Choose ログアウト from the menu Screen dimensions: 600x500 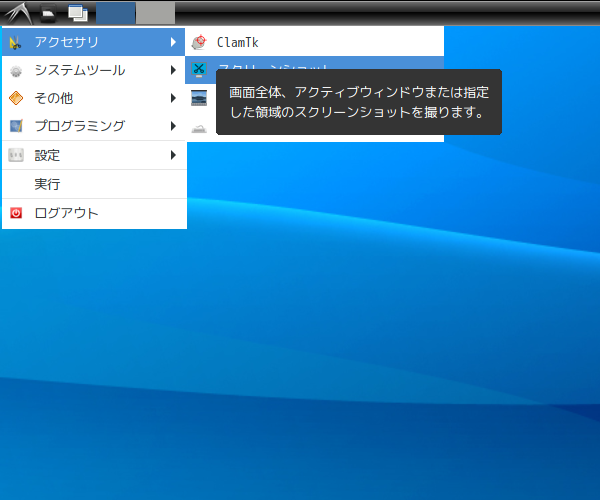[x=94, y=213]
